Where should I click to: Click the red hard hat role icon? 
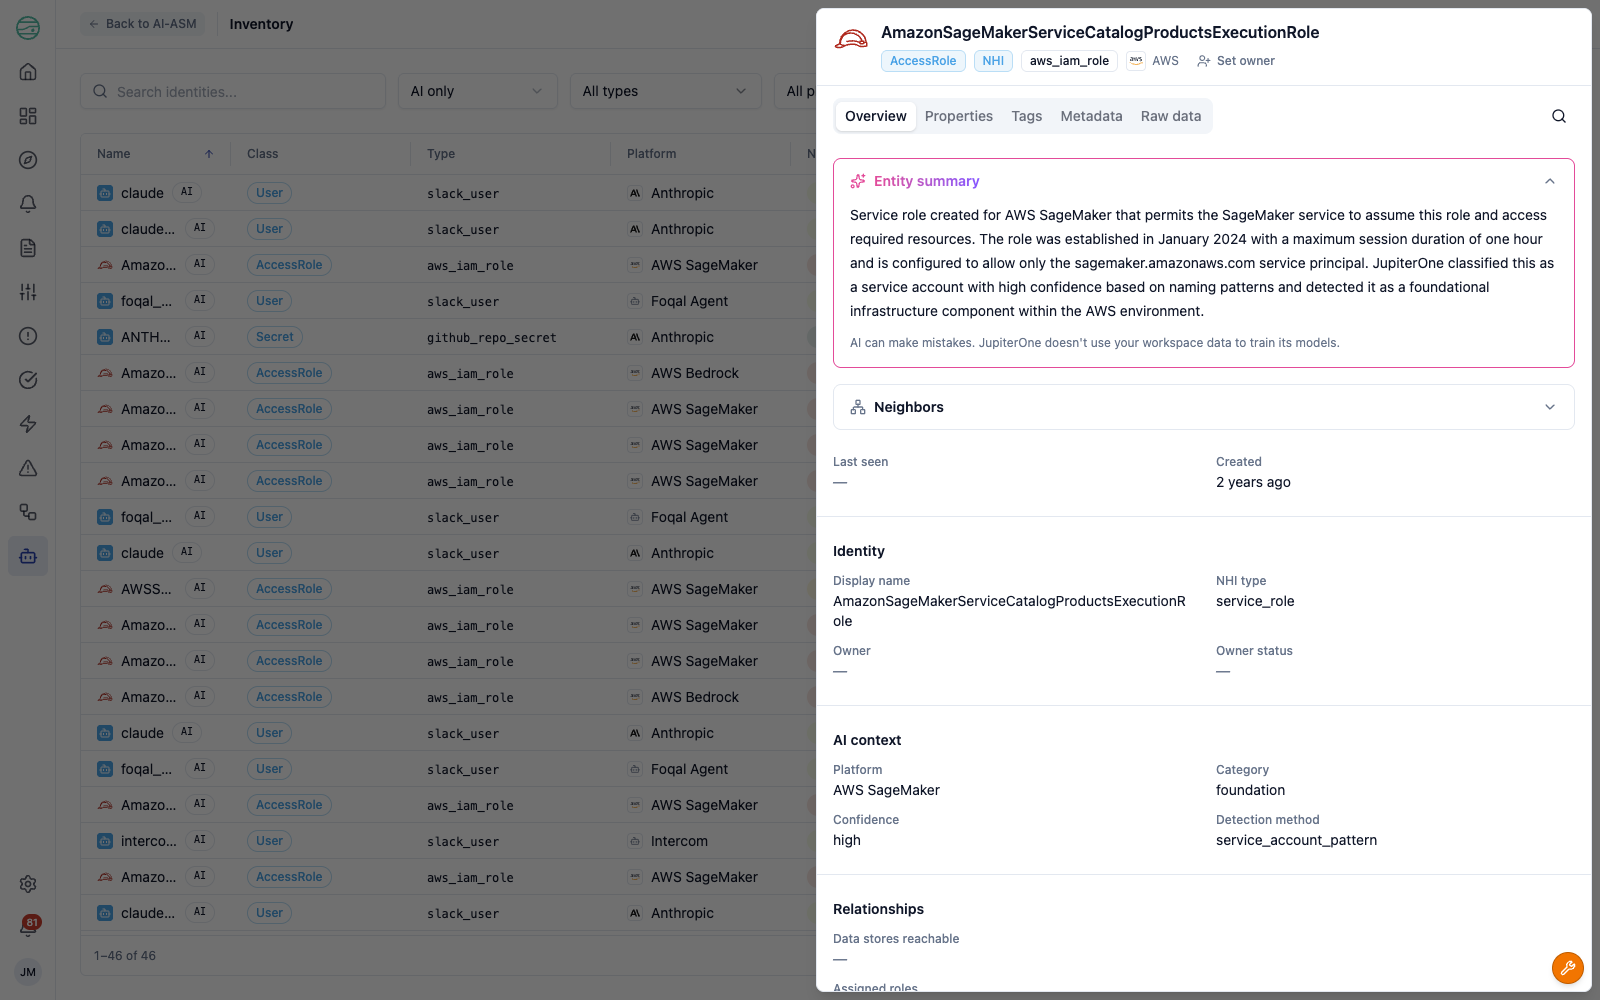(851, 40)
